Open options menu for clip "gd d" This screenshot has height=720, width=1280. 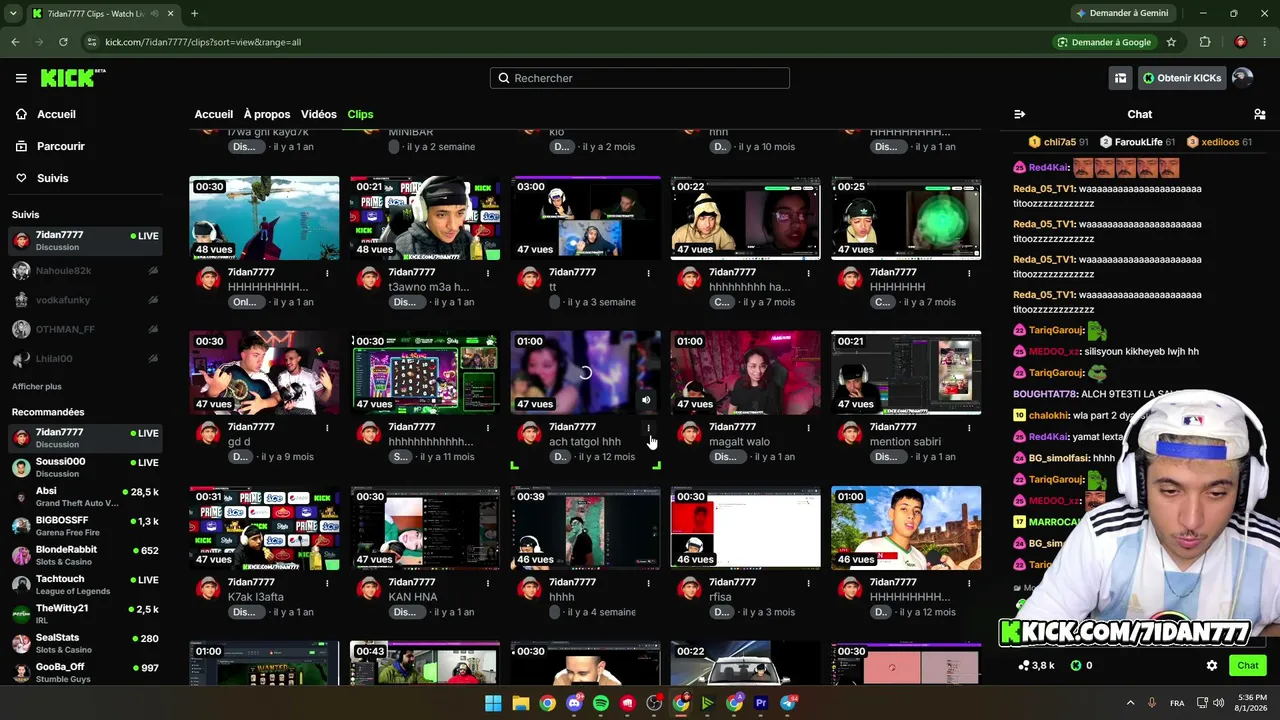pyautogui.click(x=327, y=427)
